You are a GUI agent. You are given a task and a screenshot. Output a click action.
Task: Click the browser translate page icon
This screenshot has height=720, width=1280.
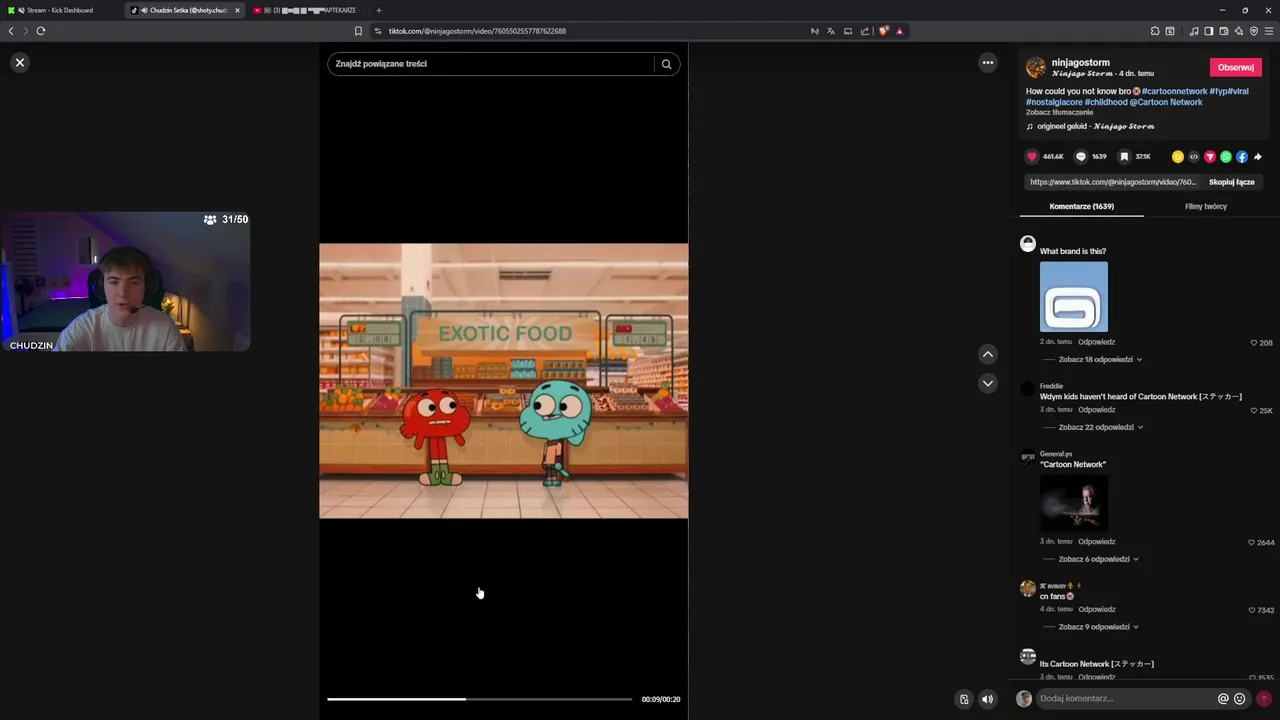pos(830,31)
